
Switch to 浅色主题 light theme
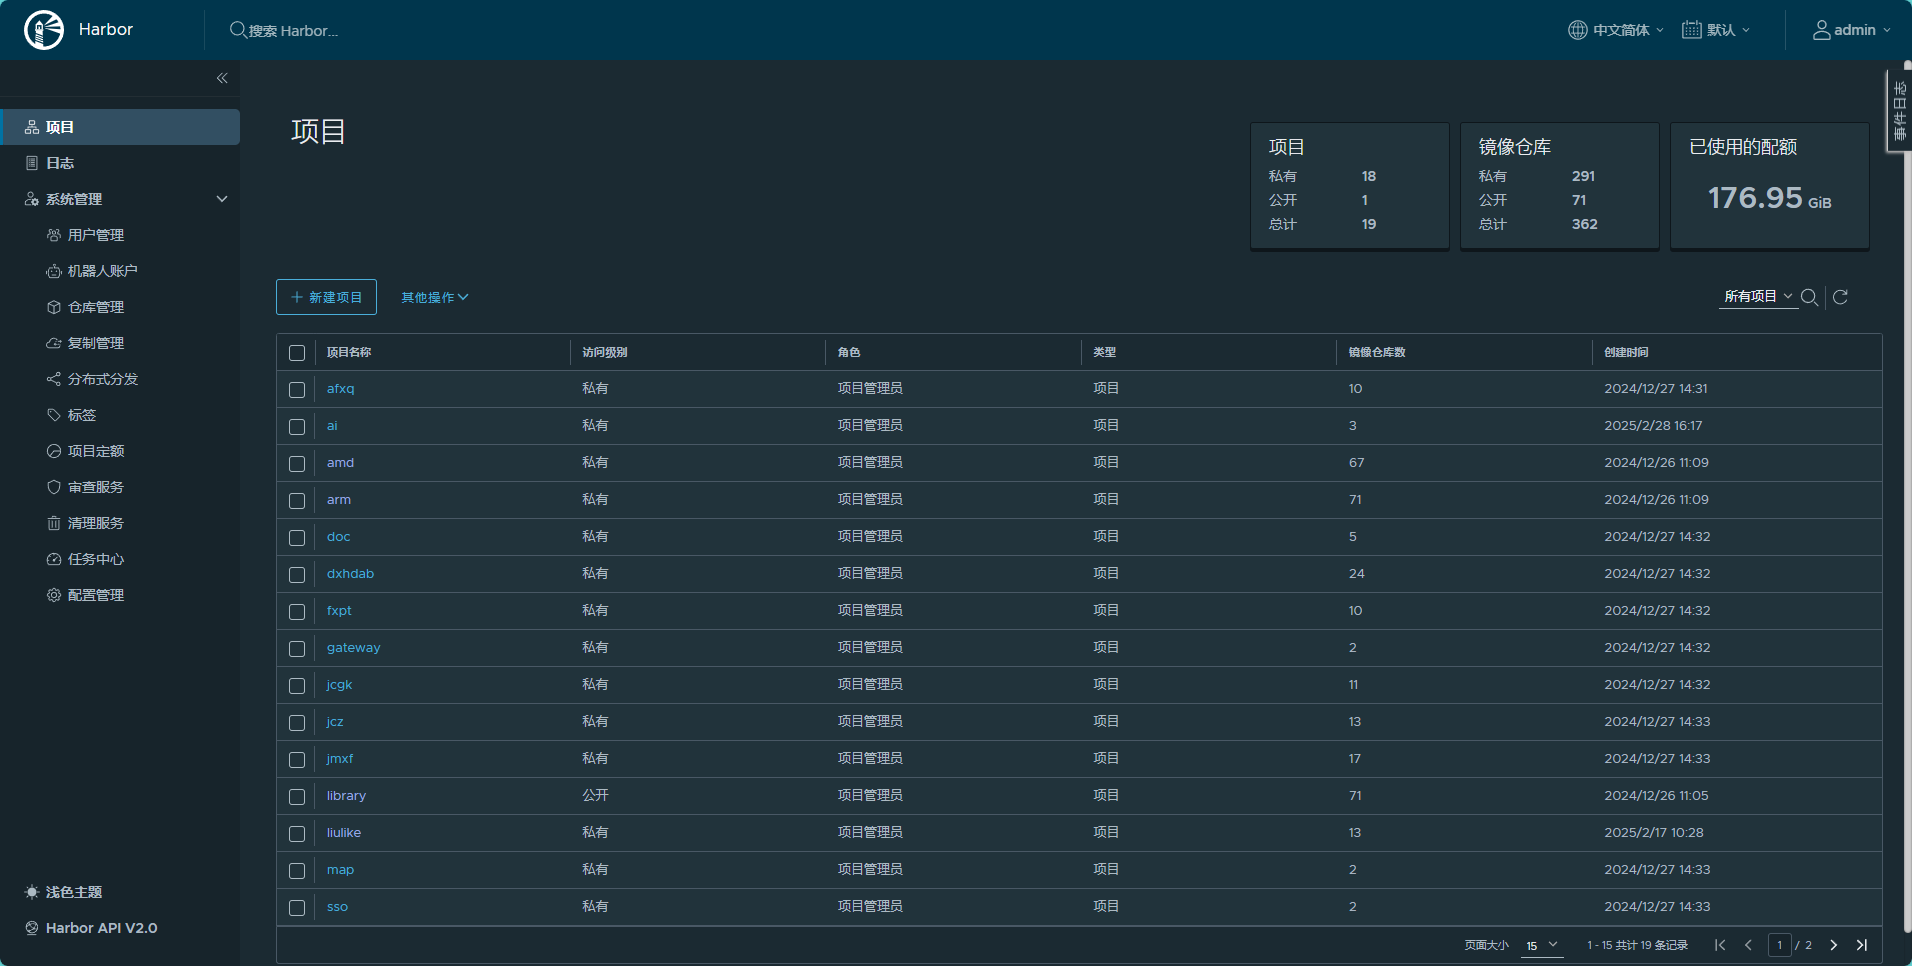click(x=73, y=892)
